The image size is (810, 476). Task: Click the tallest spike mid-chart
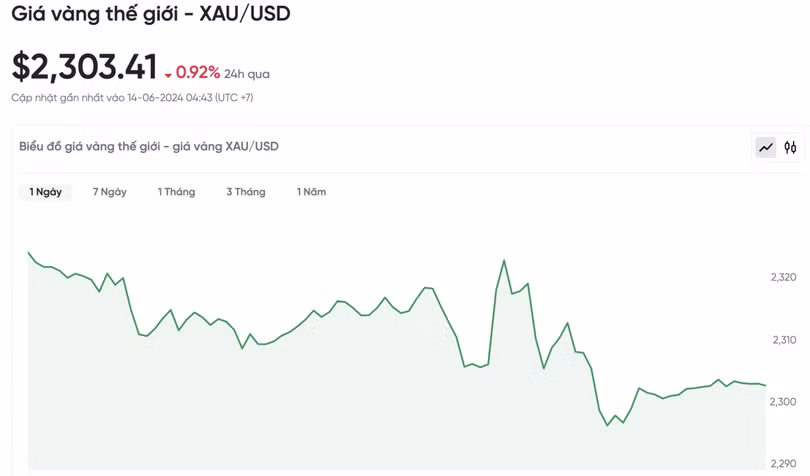[x=503, y=261]
